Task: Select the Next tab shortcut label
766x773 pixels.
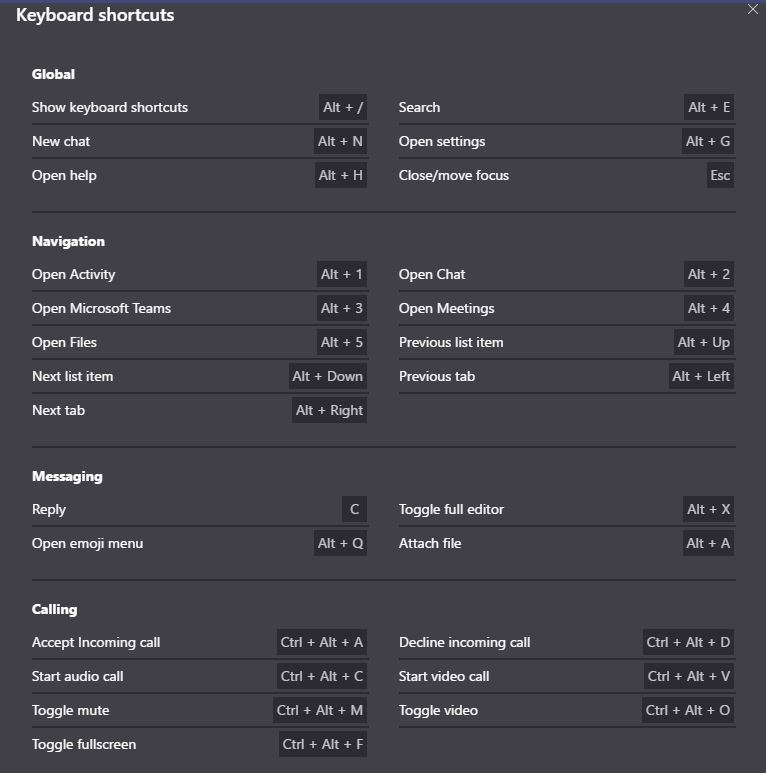Action: coord(58,411)
